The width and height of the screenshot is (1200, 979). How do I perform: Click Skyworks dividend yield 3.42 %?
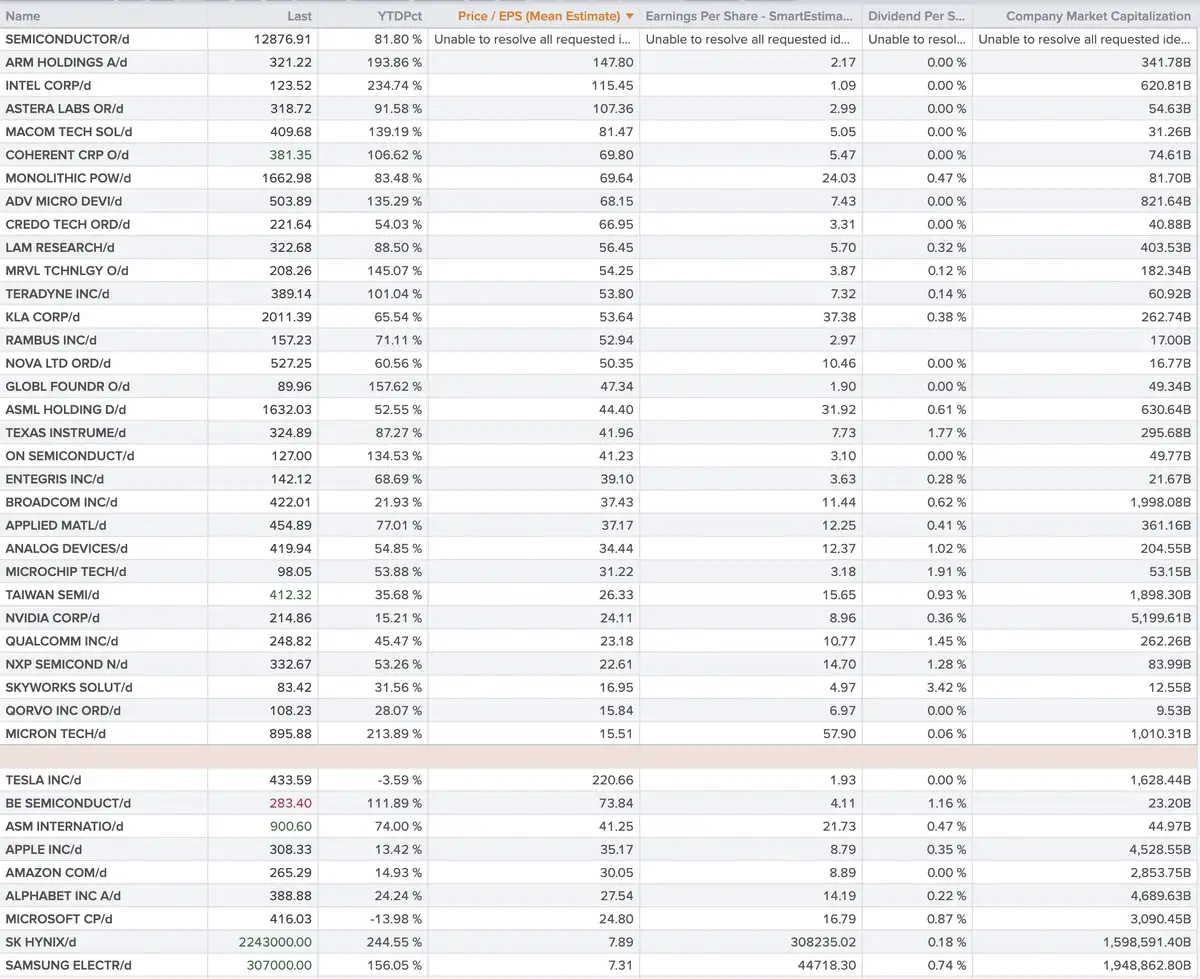tap(947, 687)
